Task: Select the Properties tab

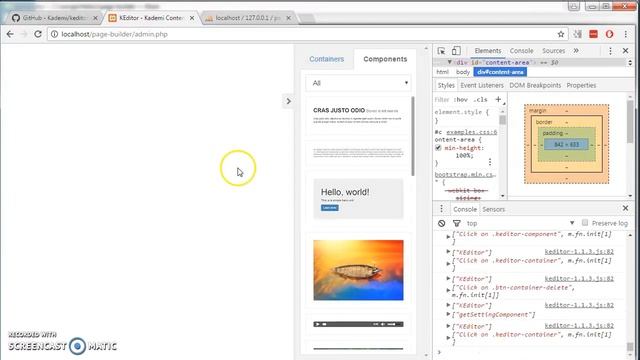Action: pos(581,85)
